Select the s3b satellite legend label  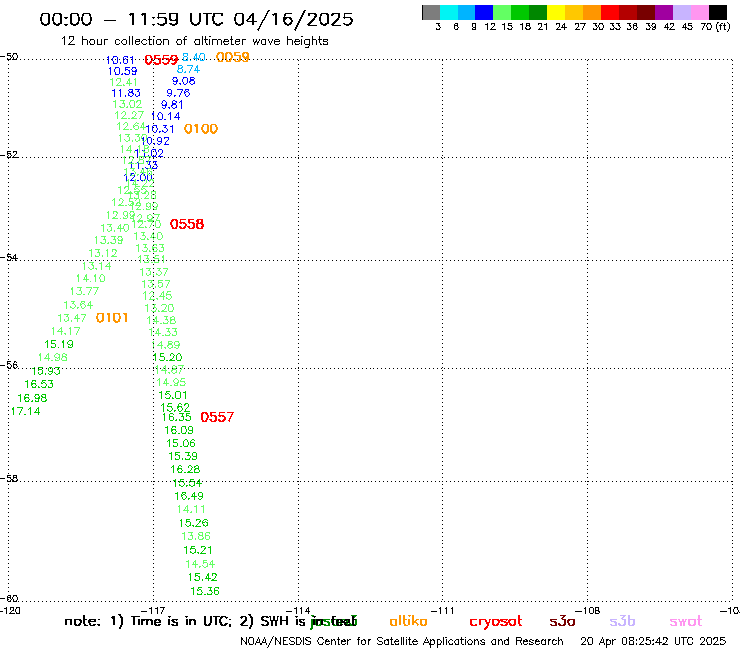click(622, 621)
